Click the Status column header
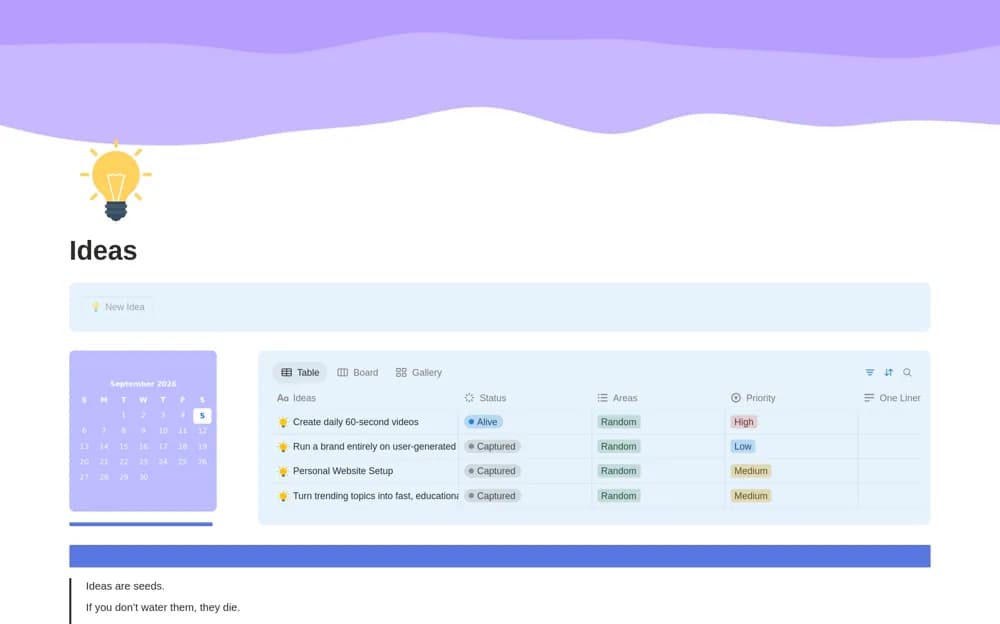 485,398
